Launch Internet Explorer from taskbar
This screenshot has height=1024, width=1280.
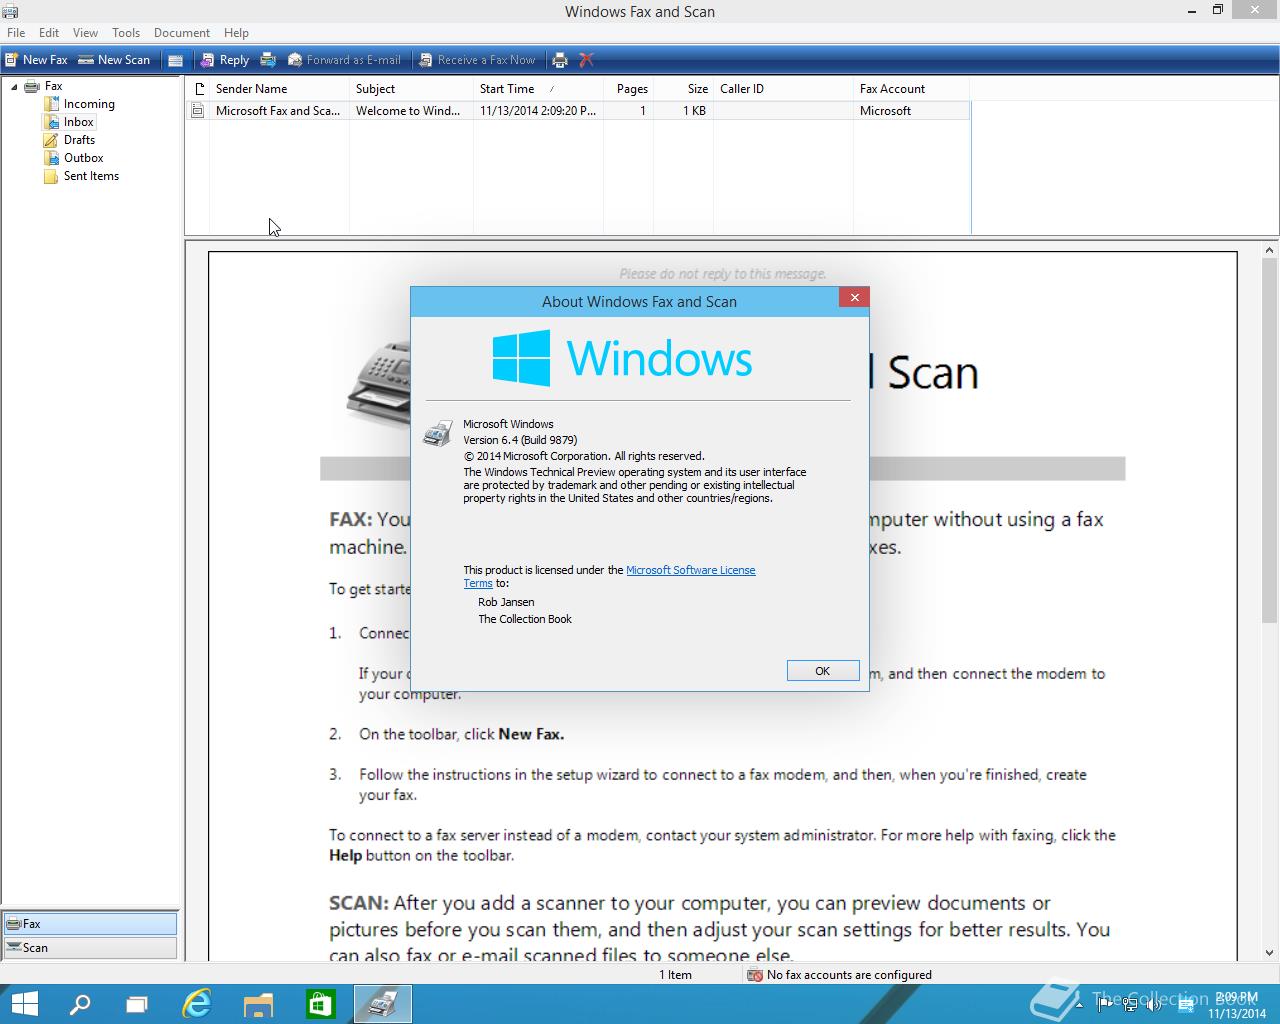coord(197,1004)
